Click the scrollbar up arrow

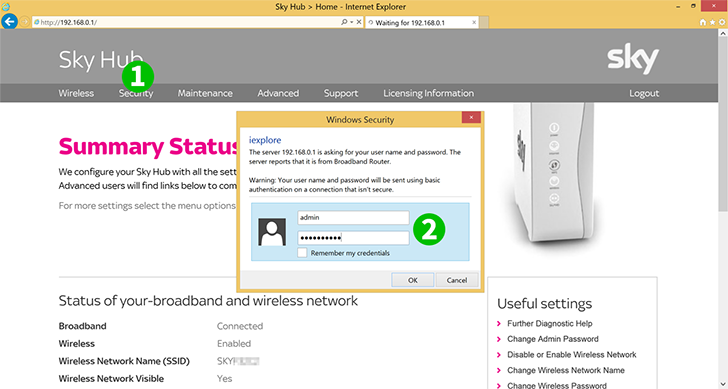(x=723, y=33)
